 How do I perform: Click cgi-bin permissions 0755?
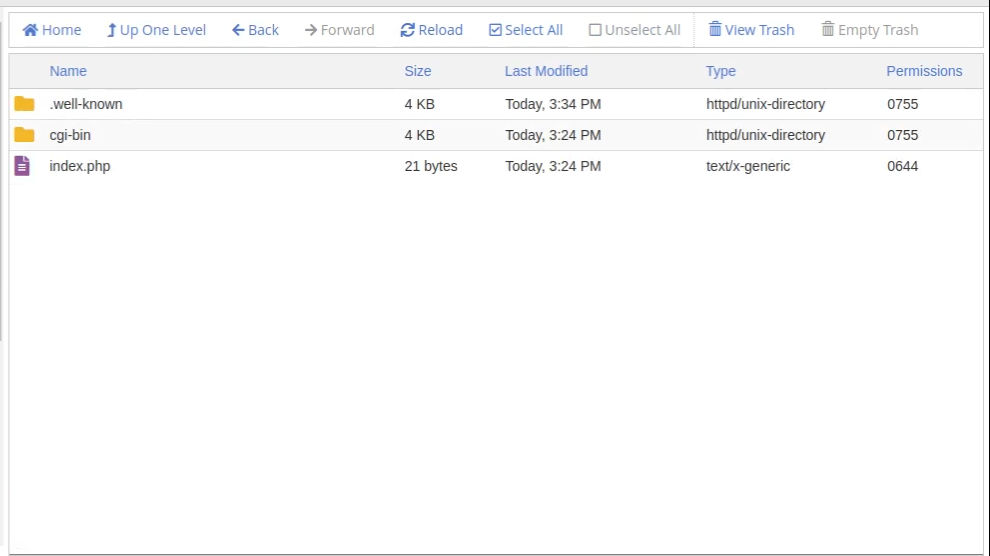pos(902,135)
